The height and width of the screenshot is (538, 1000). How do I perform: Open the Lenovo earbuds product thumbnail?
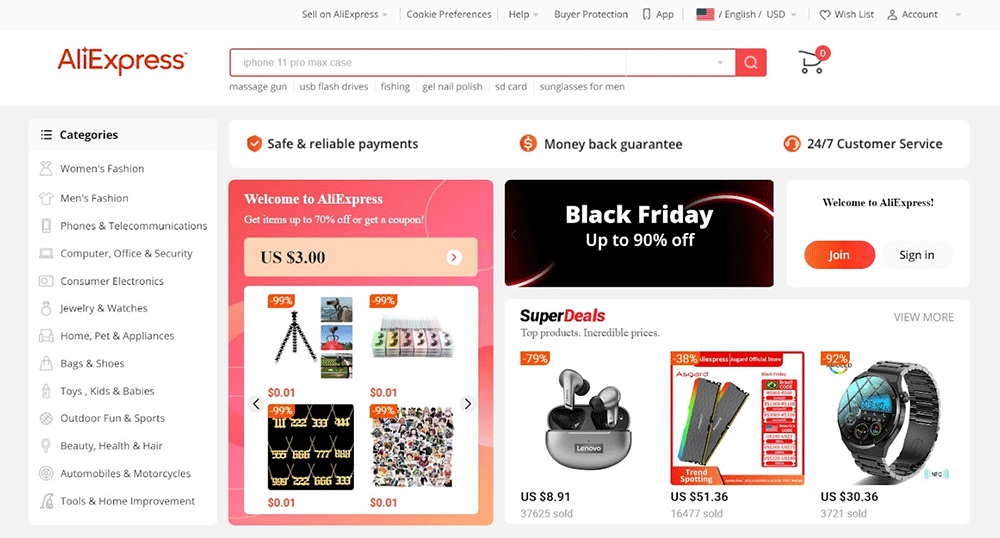pyautogui.click(x=588, y=419)
